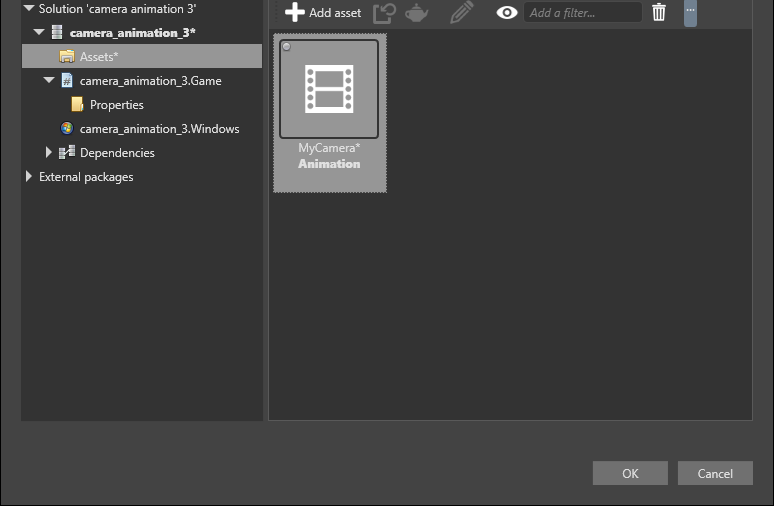Image resolution: width=774 pixels, height=506 pixels.
Task: Click the pencil edit icon
Action: pos(462,12)
